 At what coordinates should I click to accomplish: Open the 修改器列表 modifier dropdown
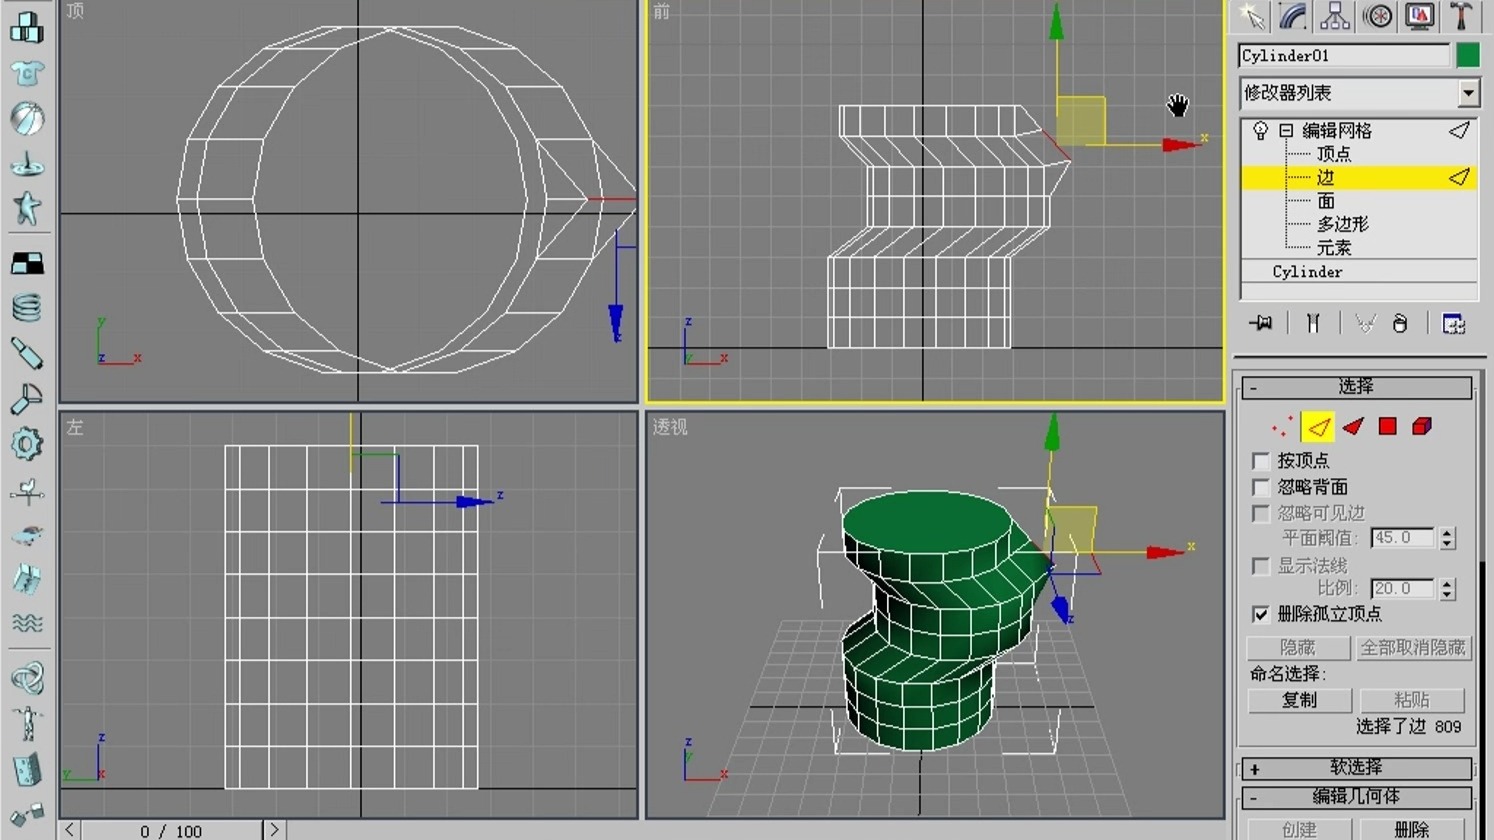(1468, 92)
